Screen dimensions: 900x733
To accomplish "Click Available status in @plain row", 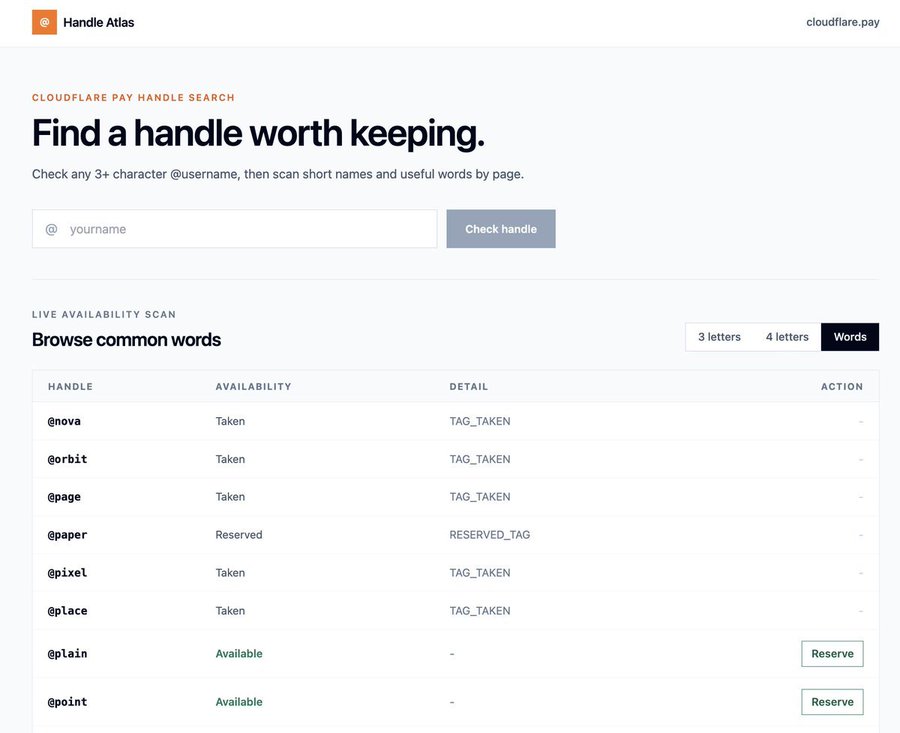I will pyautogui.click(x=239, y=654).
